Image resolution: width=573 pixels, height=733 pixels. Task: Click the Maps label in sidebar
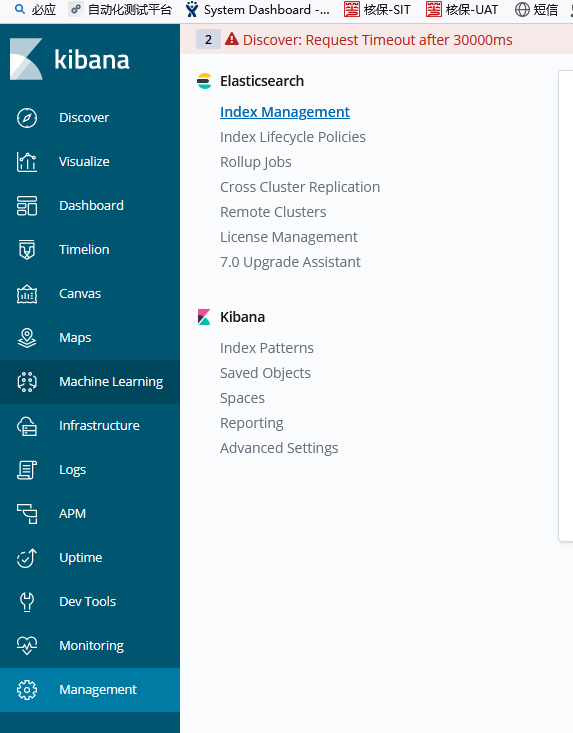(75, 338)
